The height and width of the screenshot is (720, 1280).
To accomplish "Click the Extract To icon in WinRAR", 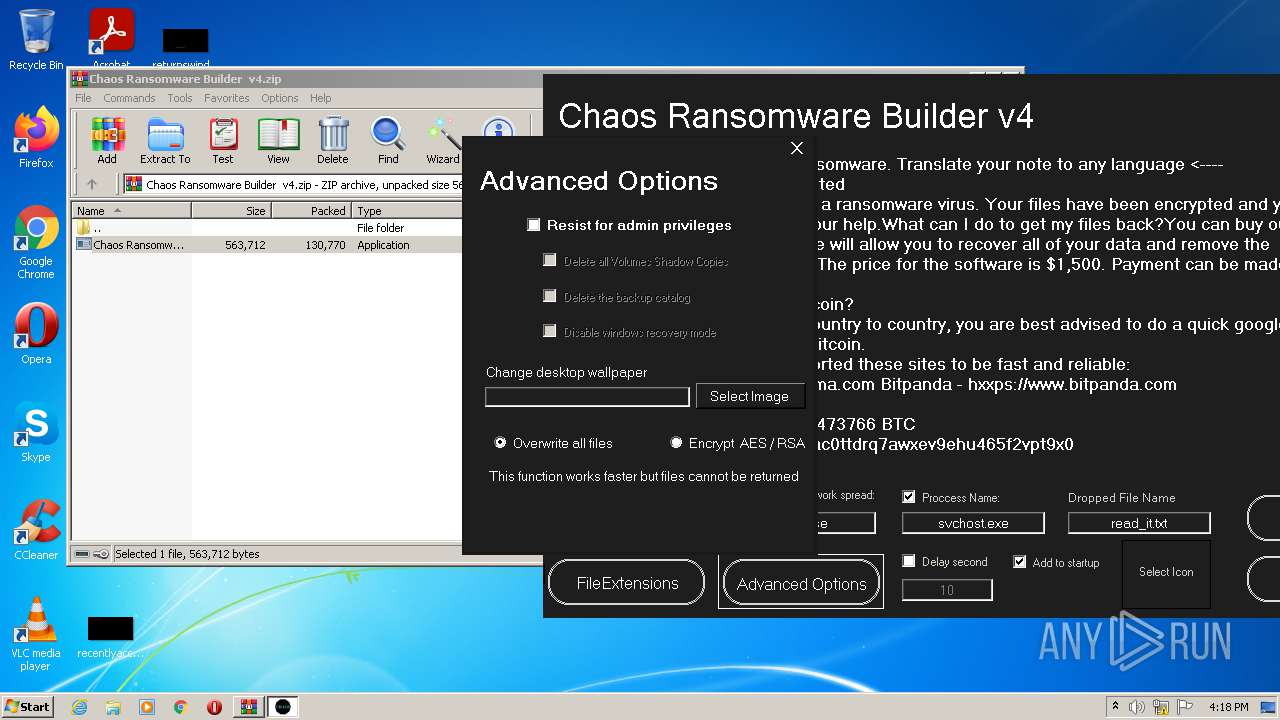I will coord(165,141).
